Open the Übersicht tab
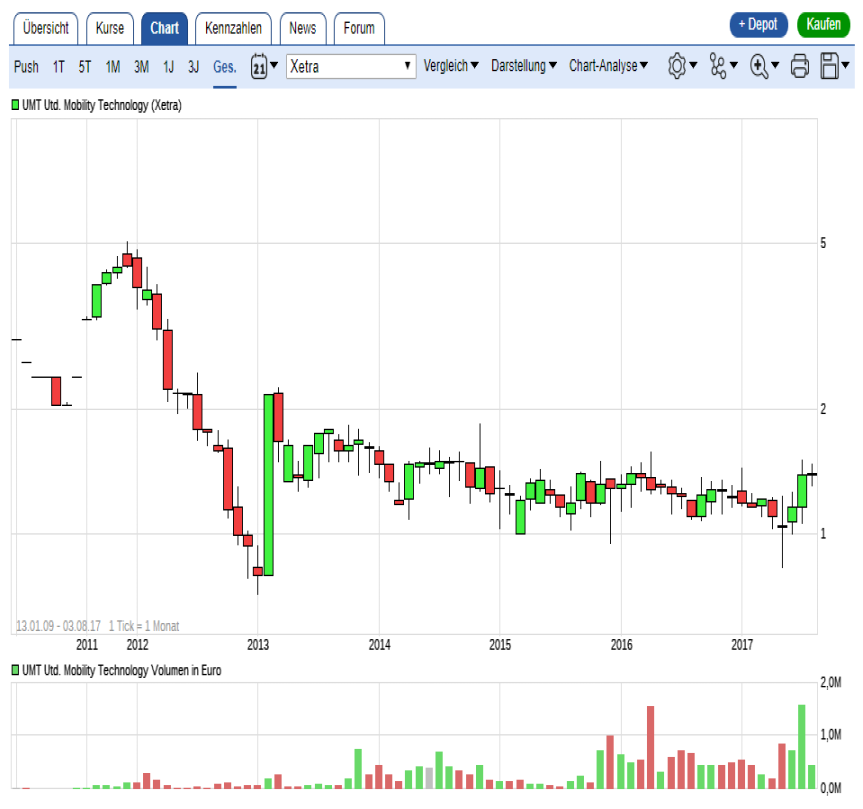The width and height of the screenshot is (863, 809). coord(46,28)
